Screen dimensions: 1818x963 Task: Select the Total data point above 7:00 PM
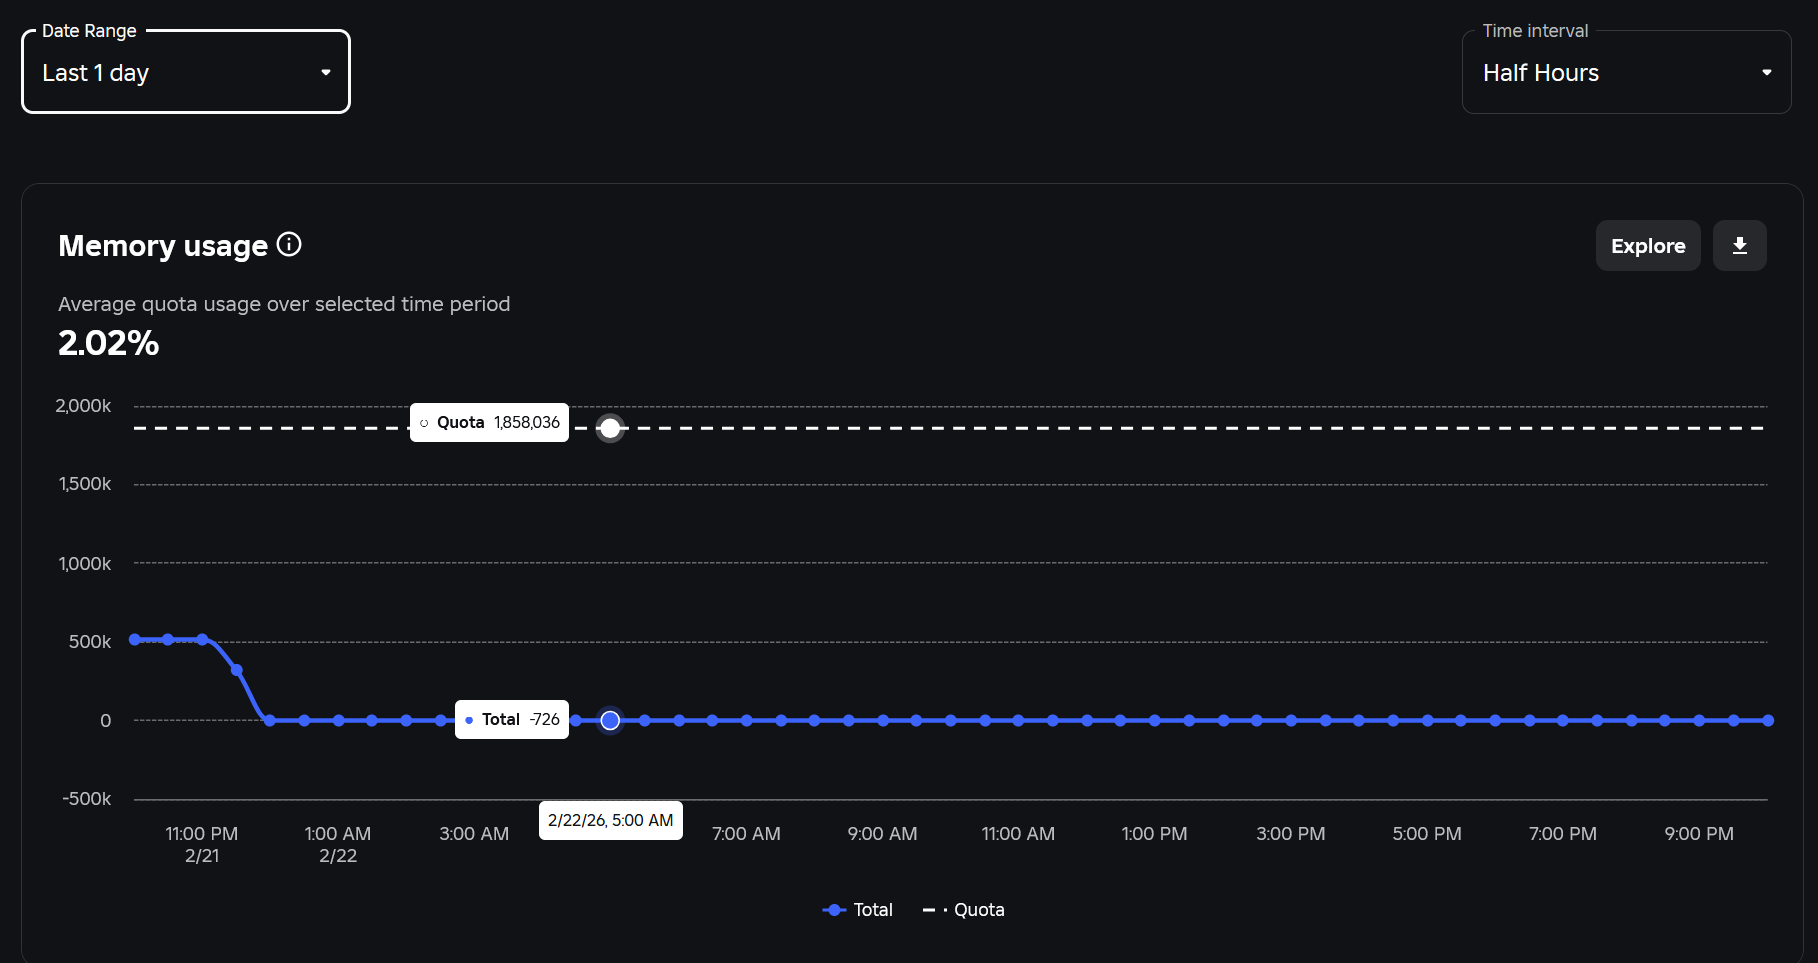(1563, 720)
